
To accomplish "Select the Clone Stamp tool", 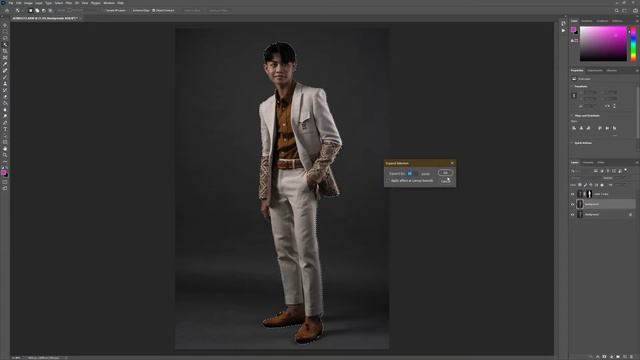I will pyautogui.click(x=5, y=84).
